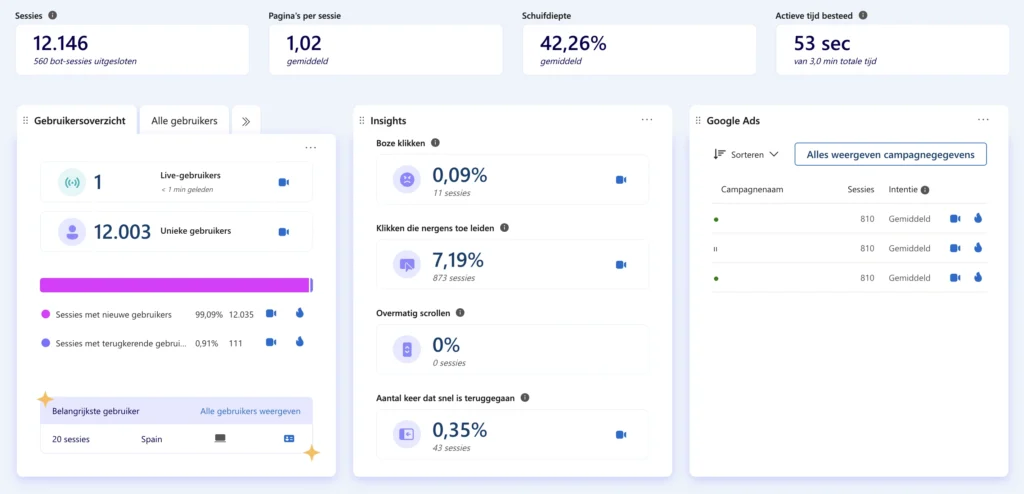Image resolution: width=1024 pixels, height=494 pixels.
Task: Switch to Alle gebruikers tab
Action: point(184,121)
